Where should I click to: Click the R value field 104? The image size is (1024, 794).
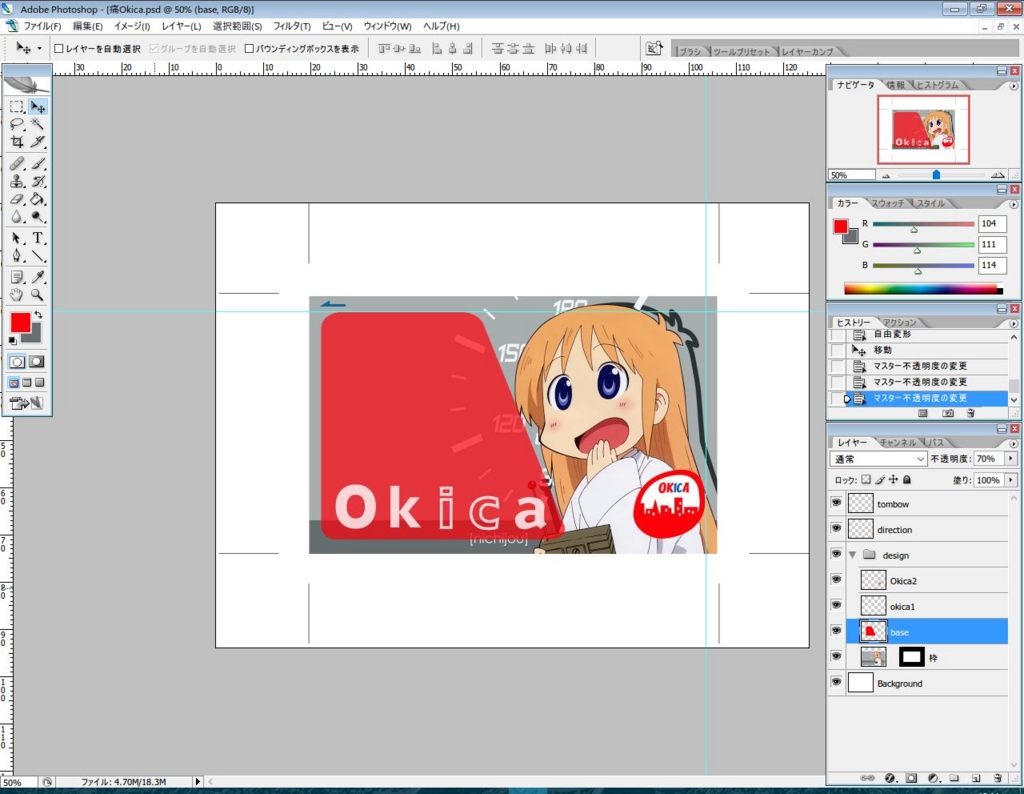pyautogui.click(x=992, y=223)
